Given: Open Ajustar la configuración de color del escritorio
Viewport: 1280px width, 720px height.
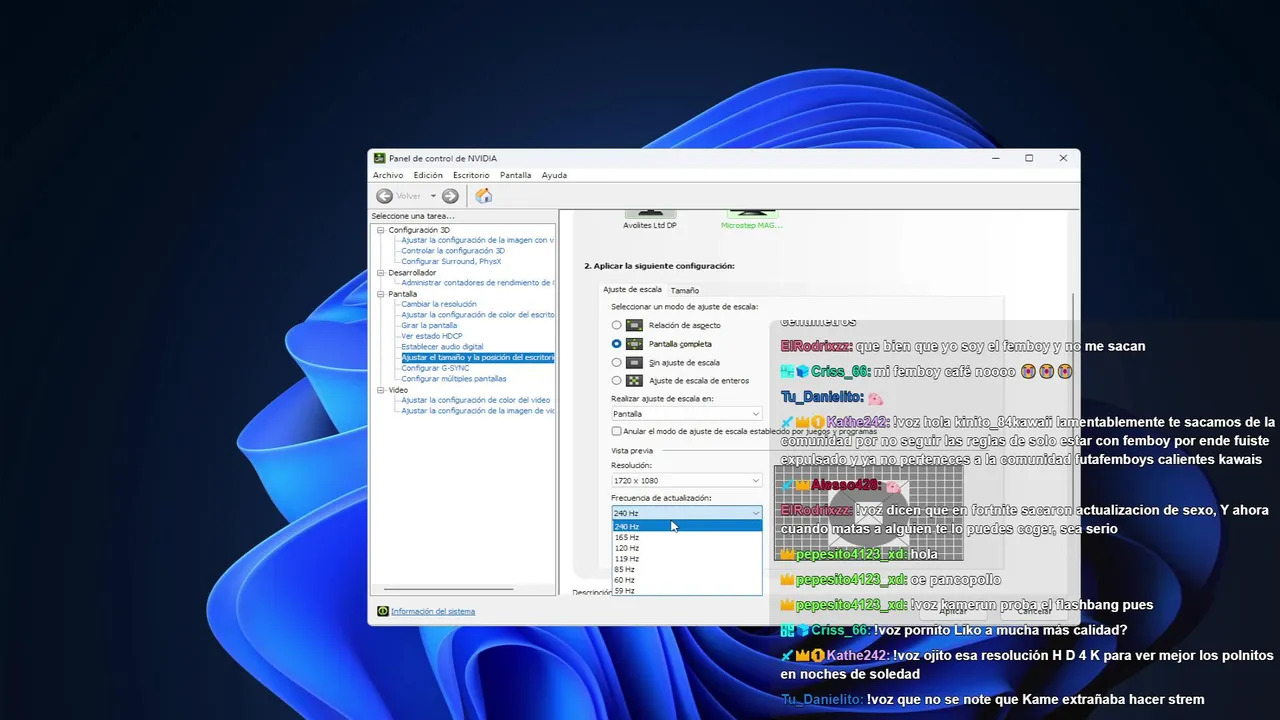Looking at the screenshot, I should pyautogui.click(x=478, y=315).
